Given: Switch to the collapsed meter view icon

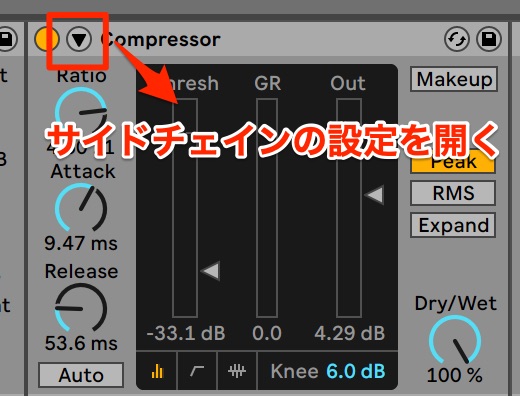Looking at the screenshot, I should tap(157, 371).
